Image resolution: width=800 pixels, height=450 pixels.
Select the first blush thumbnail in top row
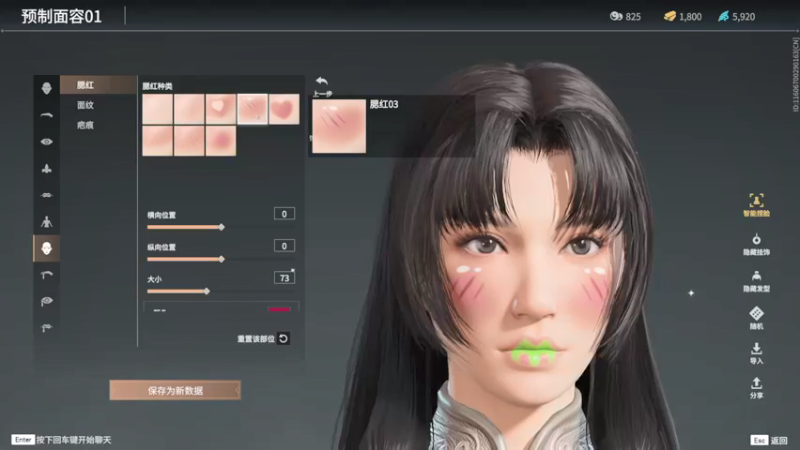pos(157,109)
